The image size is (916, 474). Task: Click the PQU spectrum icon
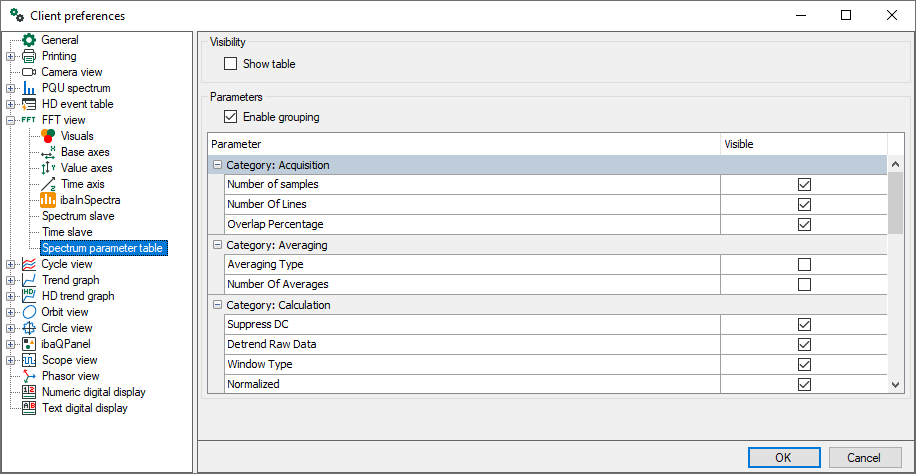click(x=29, y=88)
